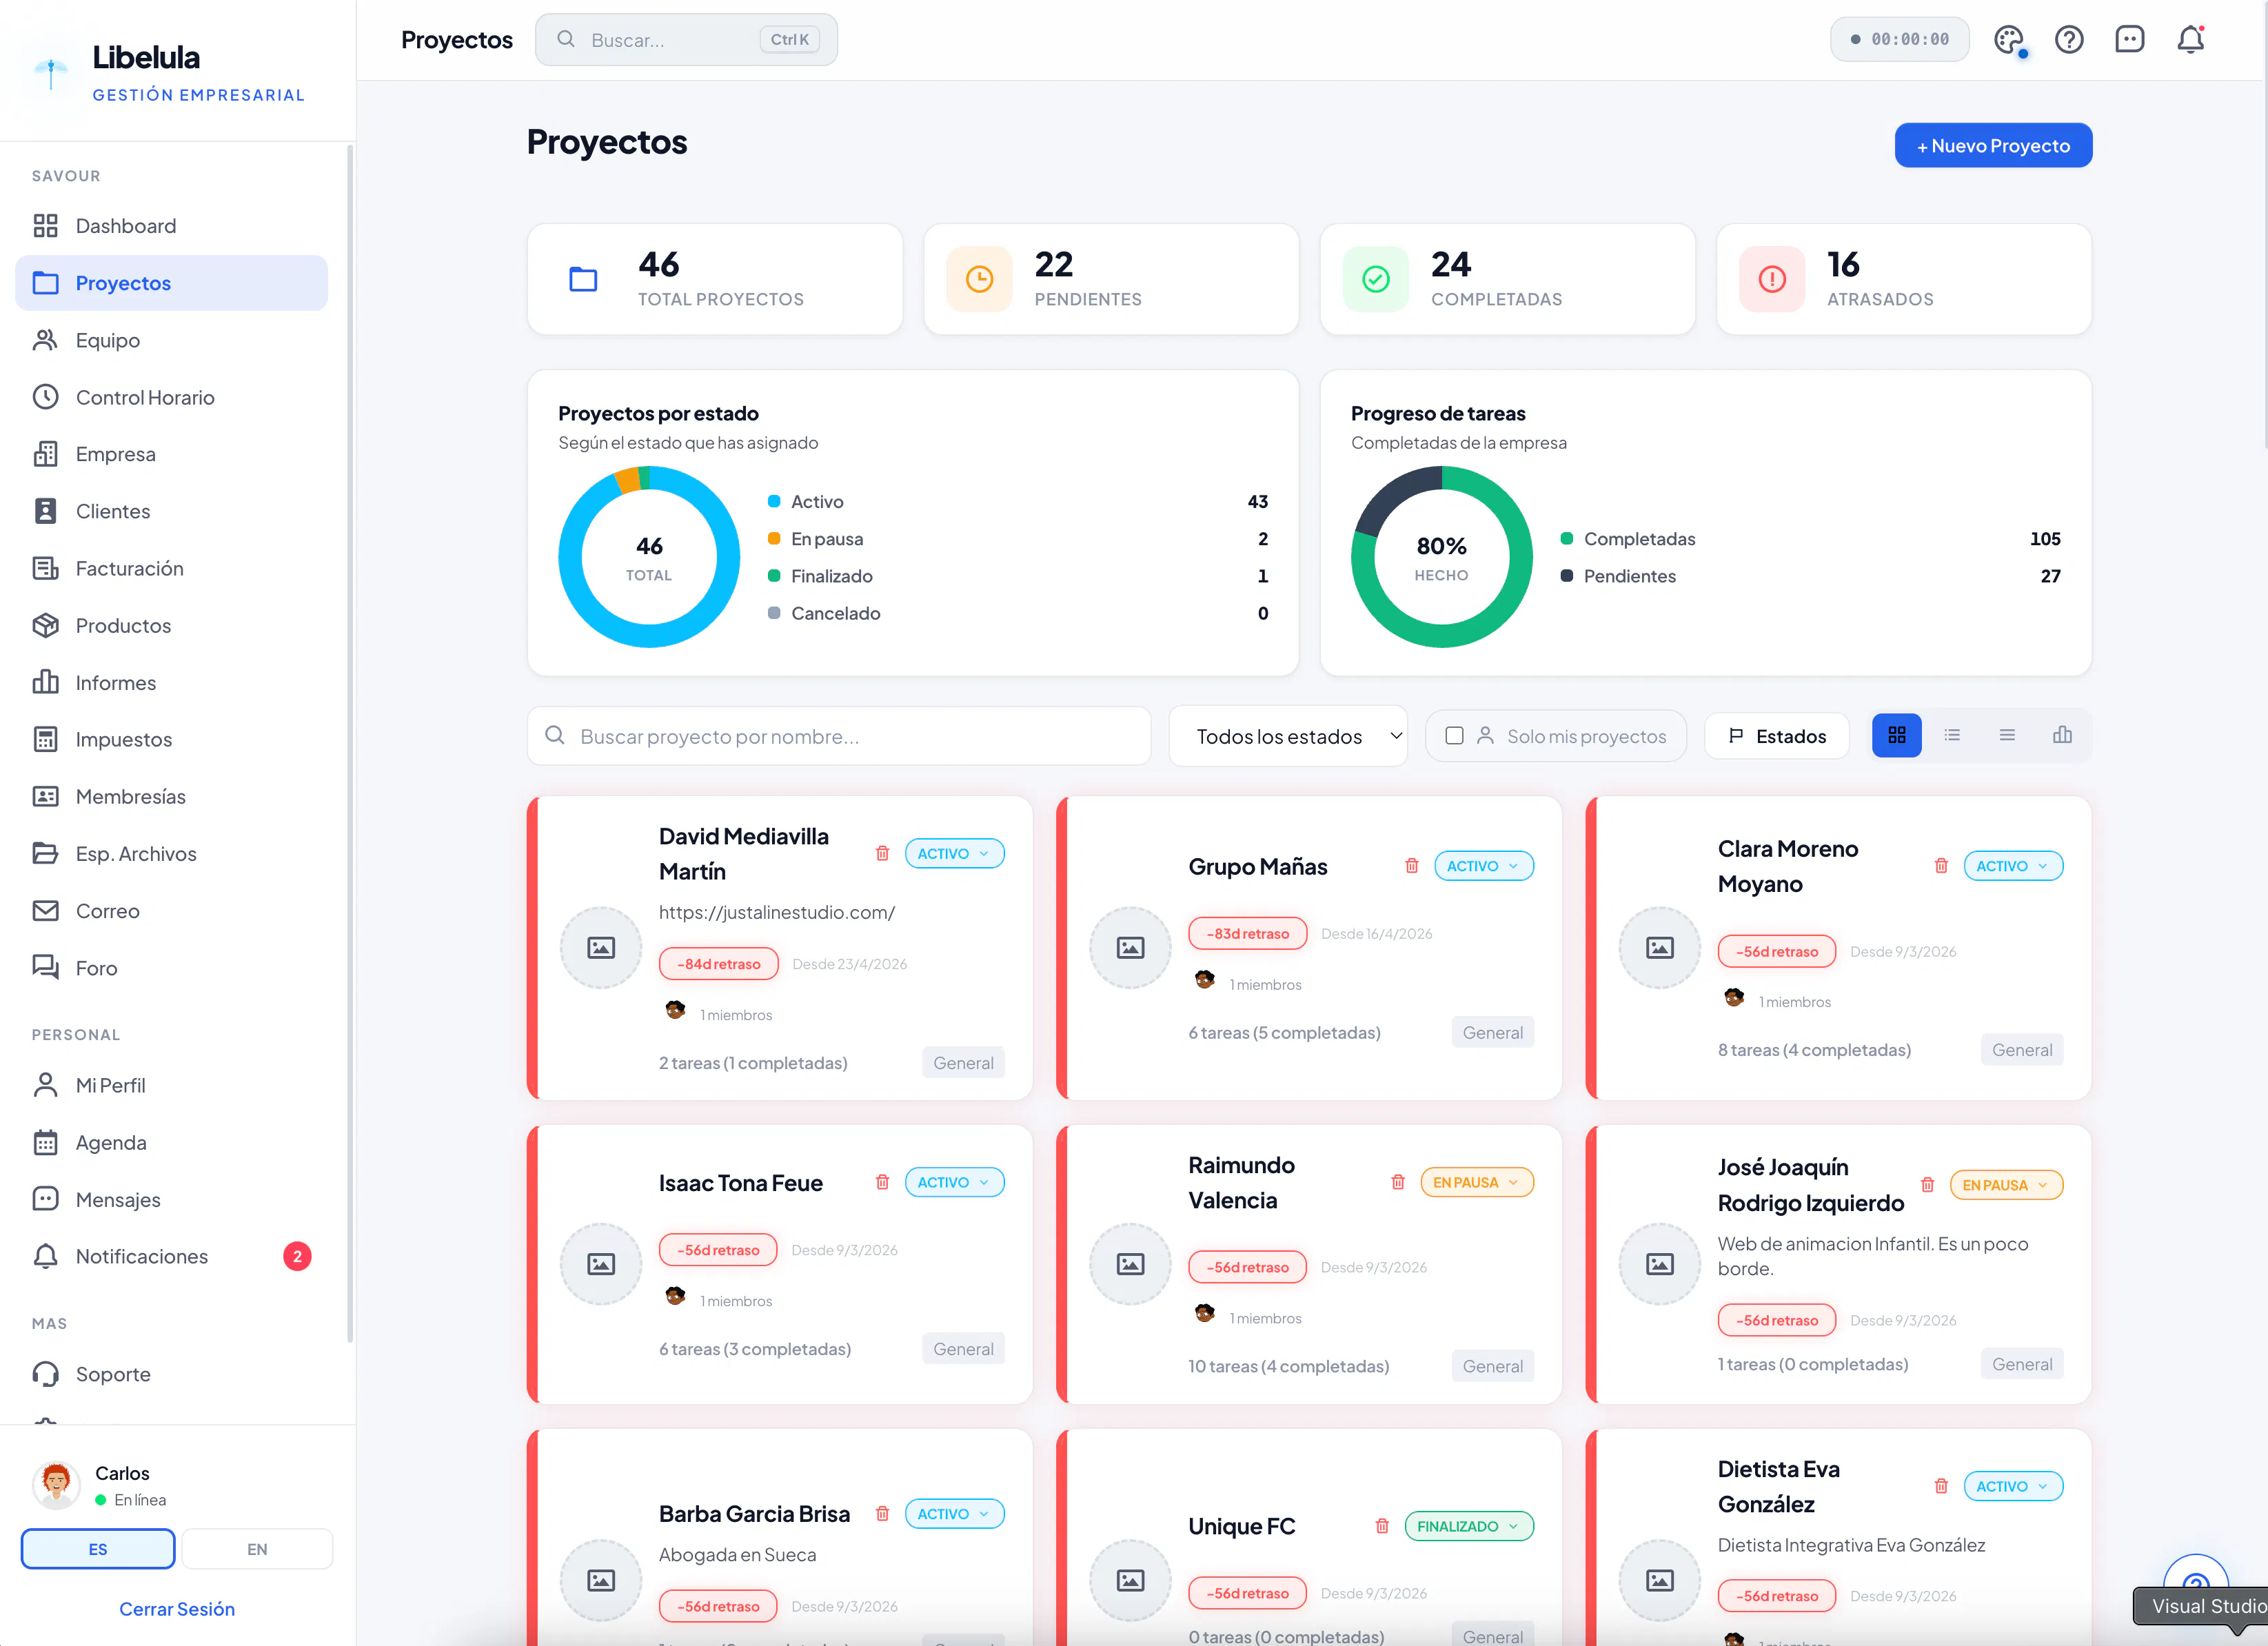Viewport: 2268px width, 1646px height.
Task: Open FINALIZADO dropdown for Unique FC
Action: coord(1469,1526)
